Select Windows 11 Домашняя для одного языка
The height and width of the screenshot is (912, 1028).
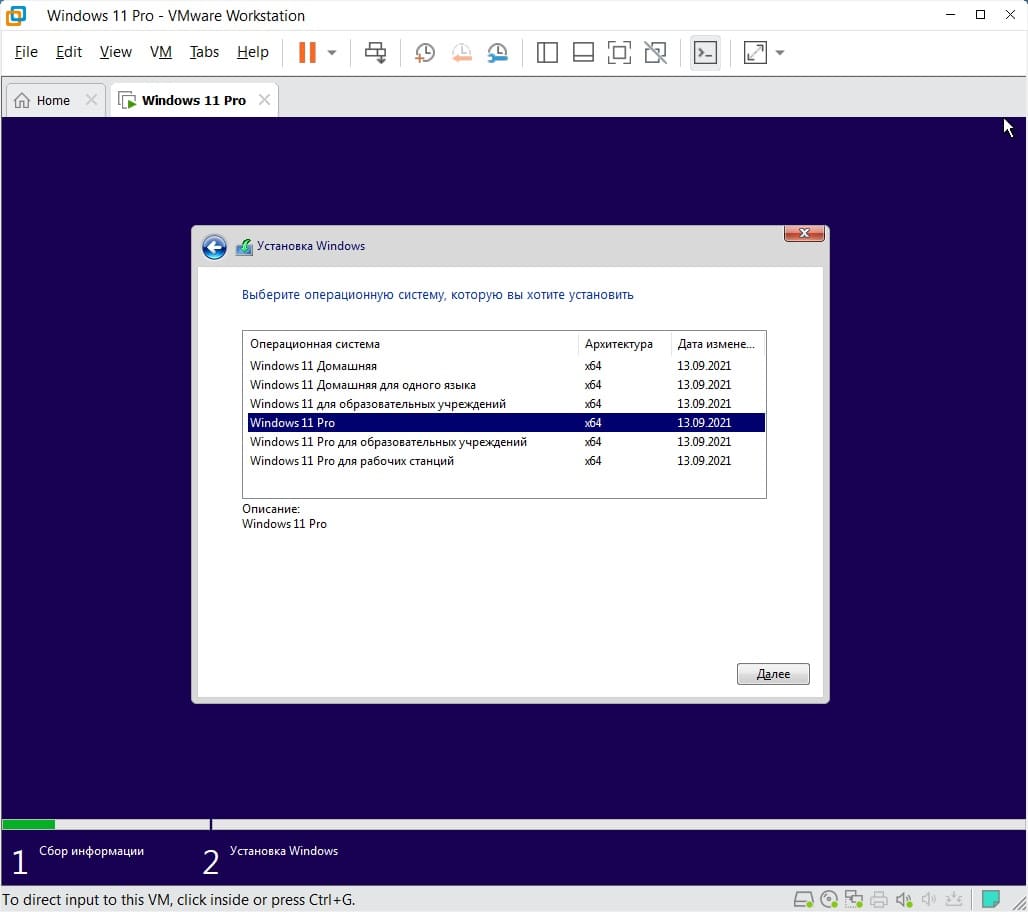pyautogui.click(x=506, y=385)
